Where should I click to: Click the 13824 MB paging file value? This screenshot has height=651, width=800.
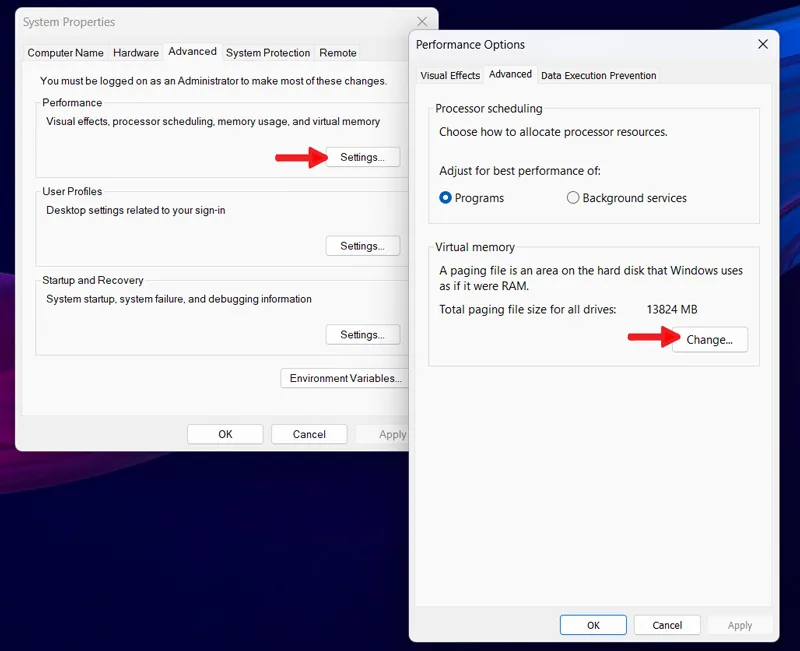coord(671,310)
